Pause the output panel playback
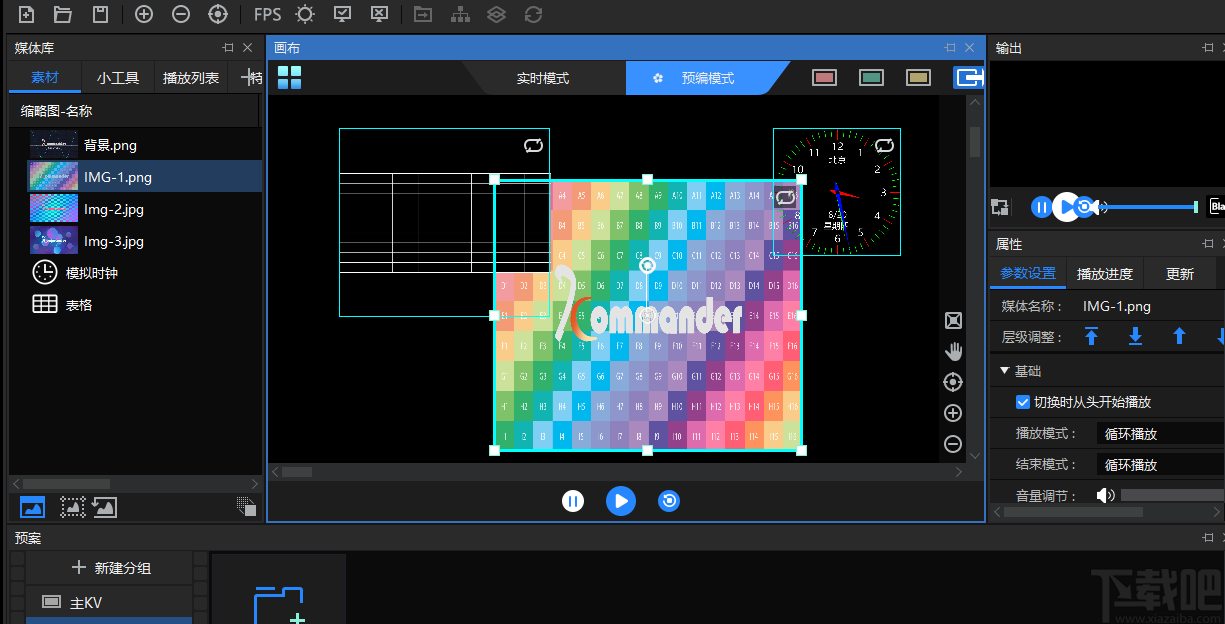 point(1042,207)
